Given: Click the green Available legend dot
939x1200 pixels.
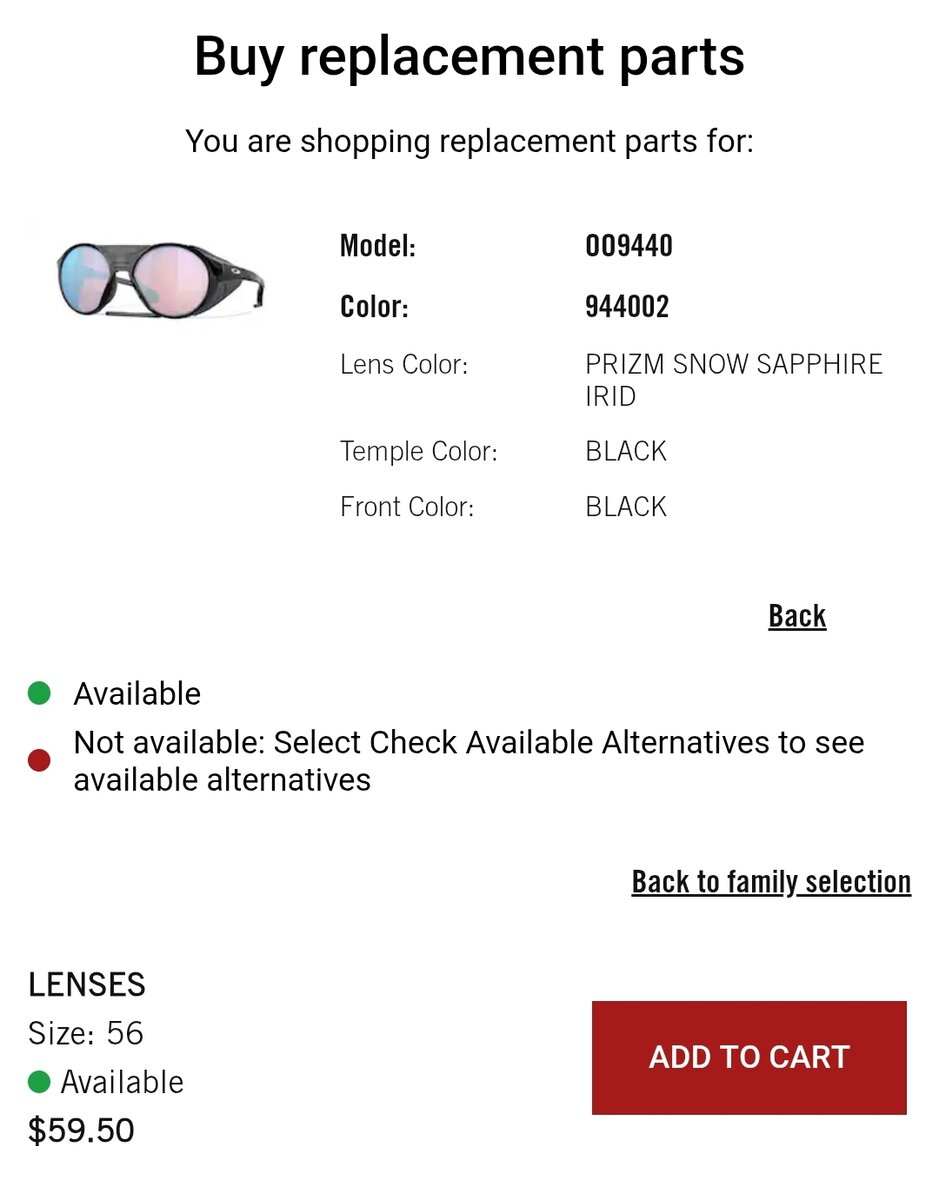Looking at the screenshot, I should click(39, 693).
